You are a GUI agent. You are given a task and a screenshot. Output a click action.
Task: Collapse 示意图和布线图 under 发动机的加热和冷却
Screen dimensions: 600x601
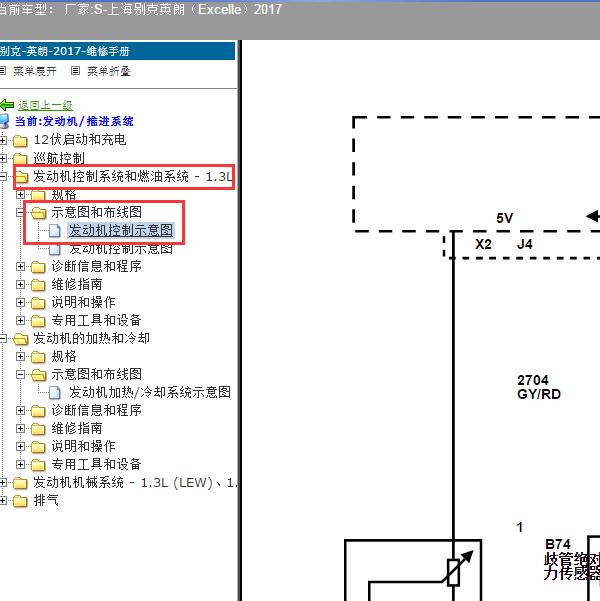[x=21, y=374]
